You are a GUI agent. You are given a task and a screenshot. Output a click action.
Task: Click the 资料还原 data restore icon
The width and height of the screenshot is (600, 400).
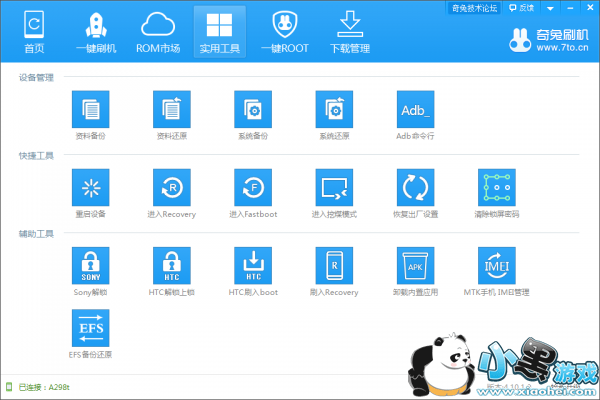click(x=172, y=109)
